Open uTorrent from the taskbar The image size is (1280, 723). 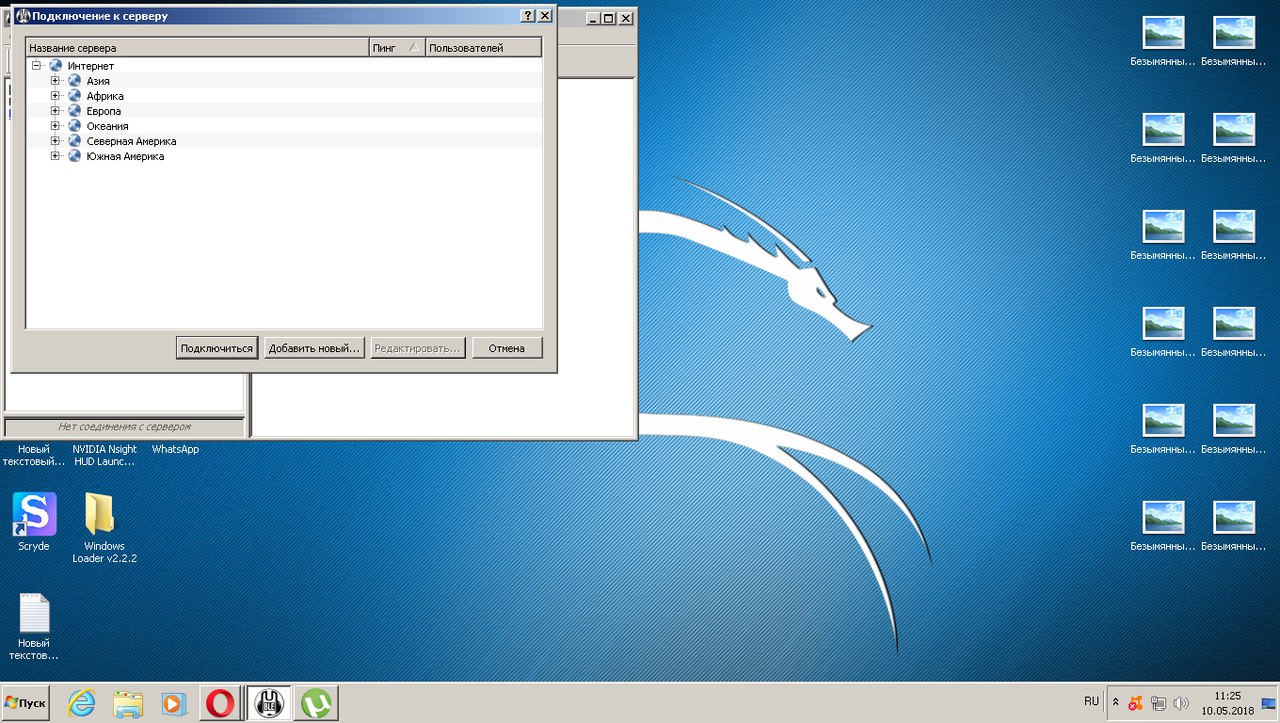pyautogui.click(x=317, y=703)
